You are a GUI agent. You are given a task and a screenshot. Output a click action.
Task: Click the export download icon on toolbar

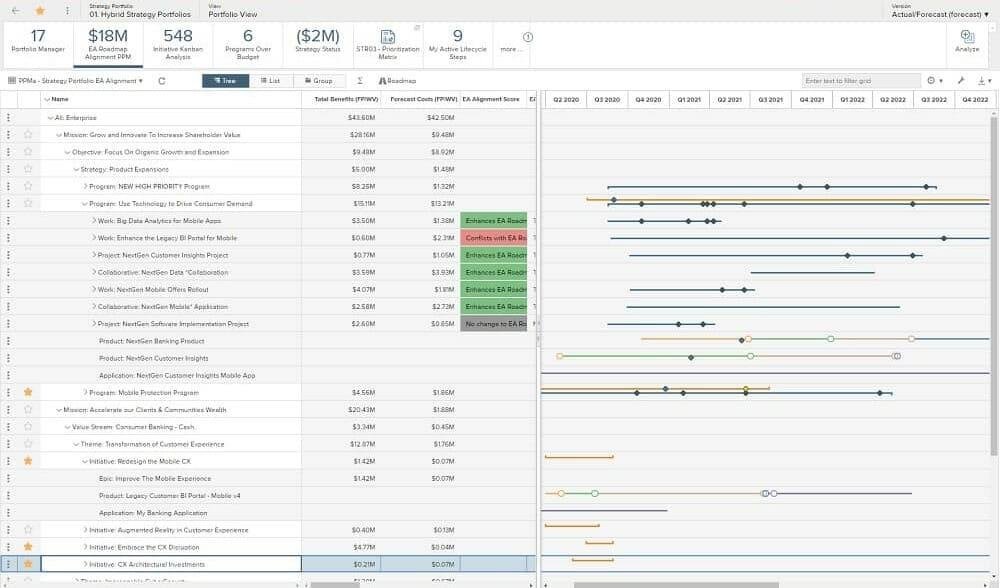pos(982,80)
